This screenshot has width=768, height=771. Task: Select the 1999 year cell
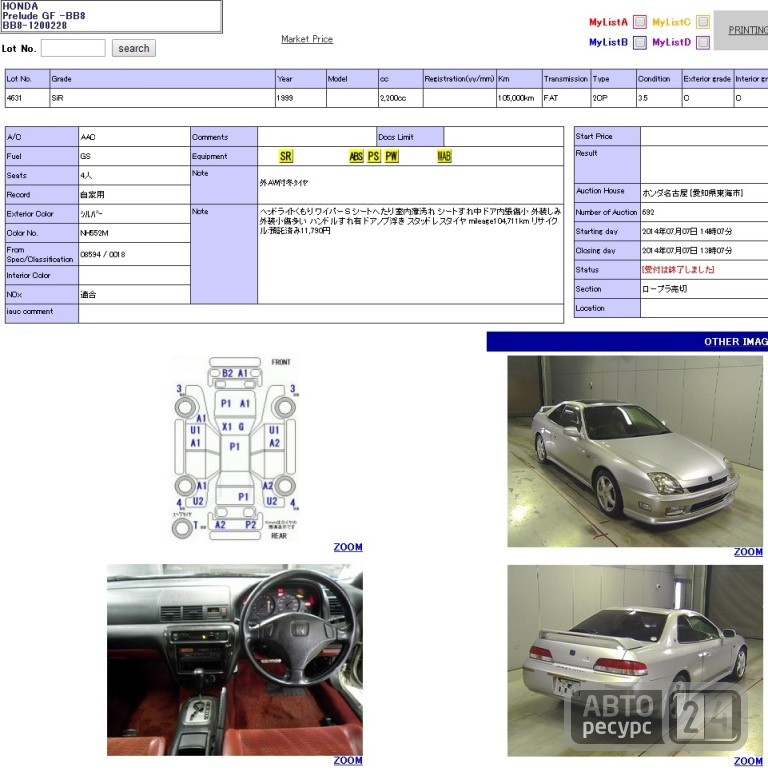coord(301,98)
